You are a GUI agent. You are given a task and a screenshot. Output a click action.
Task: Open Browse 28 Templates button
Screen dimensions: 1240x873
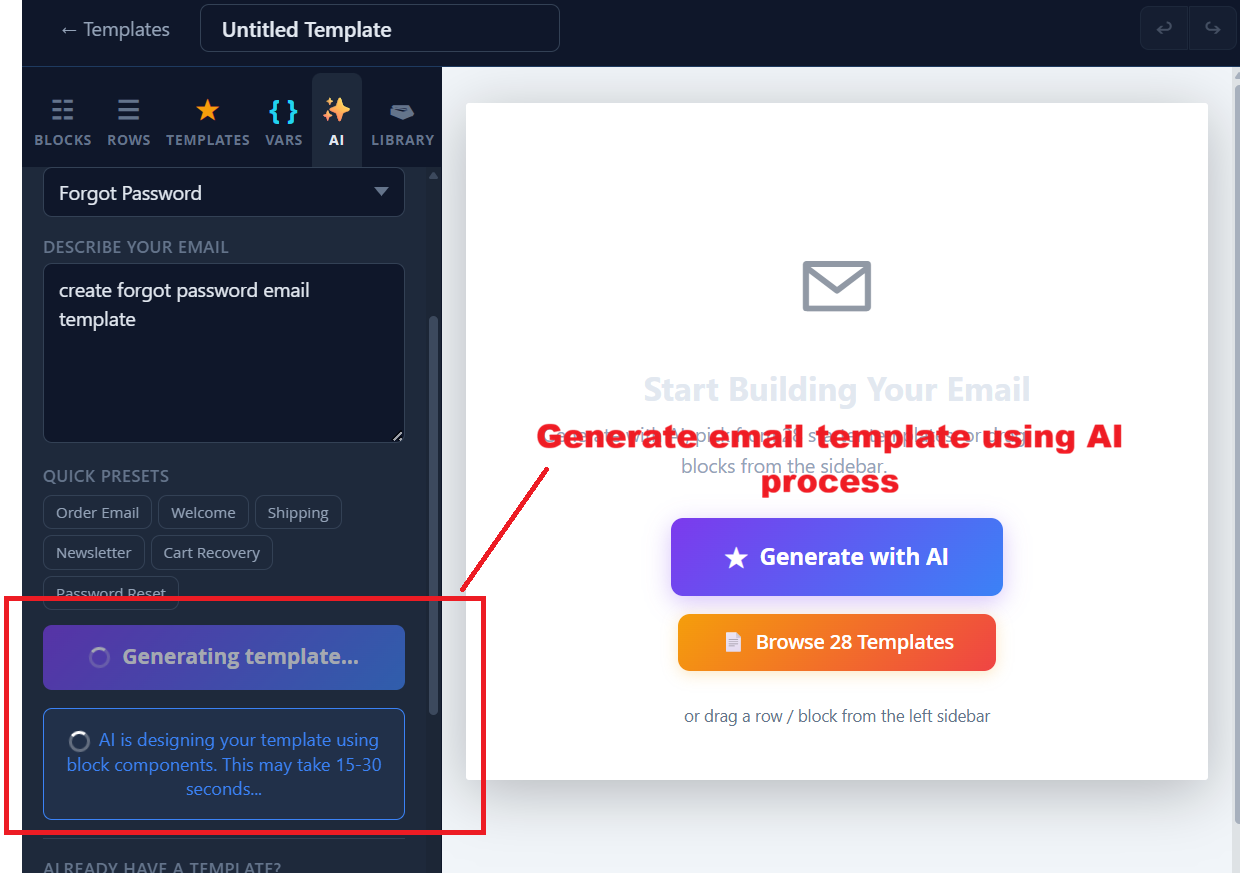coord(837,642)
